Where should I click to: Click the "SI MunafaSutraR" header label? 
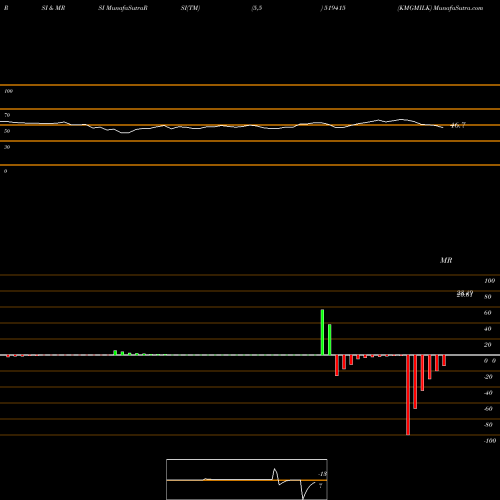123,8
